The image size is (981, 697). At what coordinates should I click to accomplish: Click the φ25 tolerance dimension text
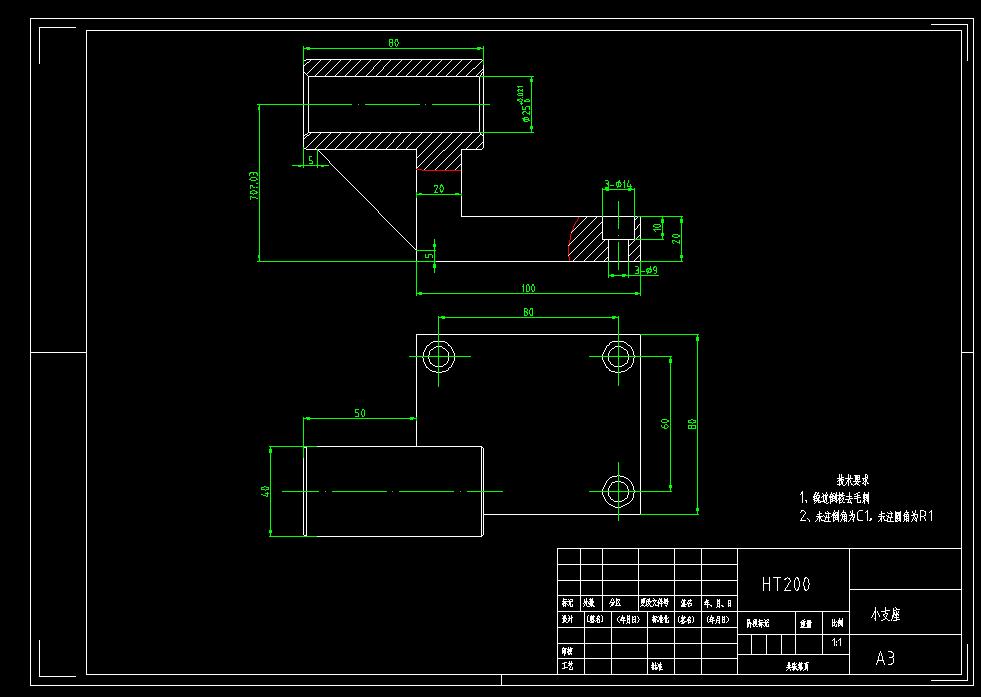pyautogui.click(x=524, y=104)
